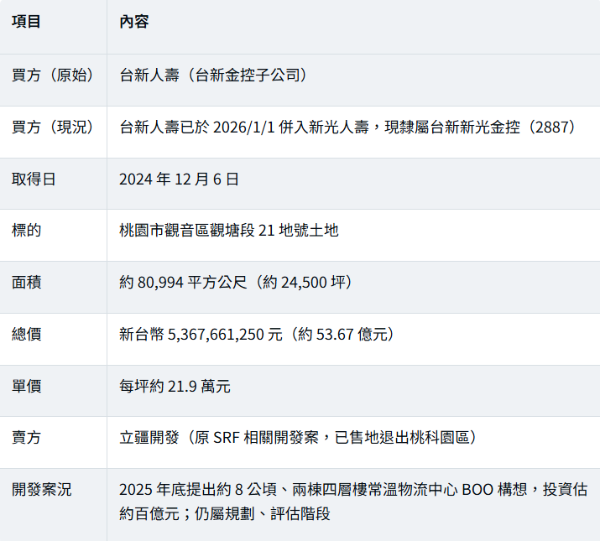Screen dimensions: 600x541
Task: Select the 取得日 row label
Action: click(34, 179)
